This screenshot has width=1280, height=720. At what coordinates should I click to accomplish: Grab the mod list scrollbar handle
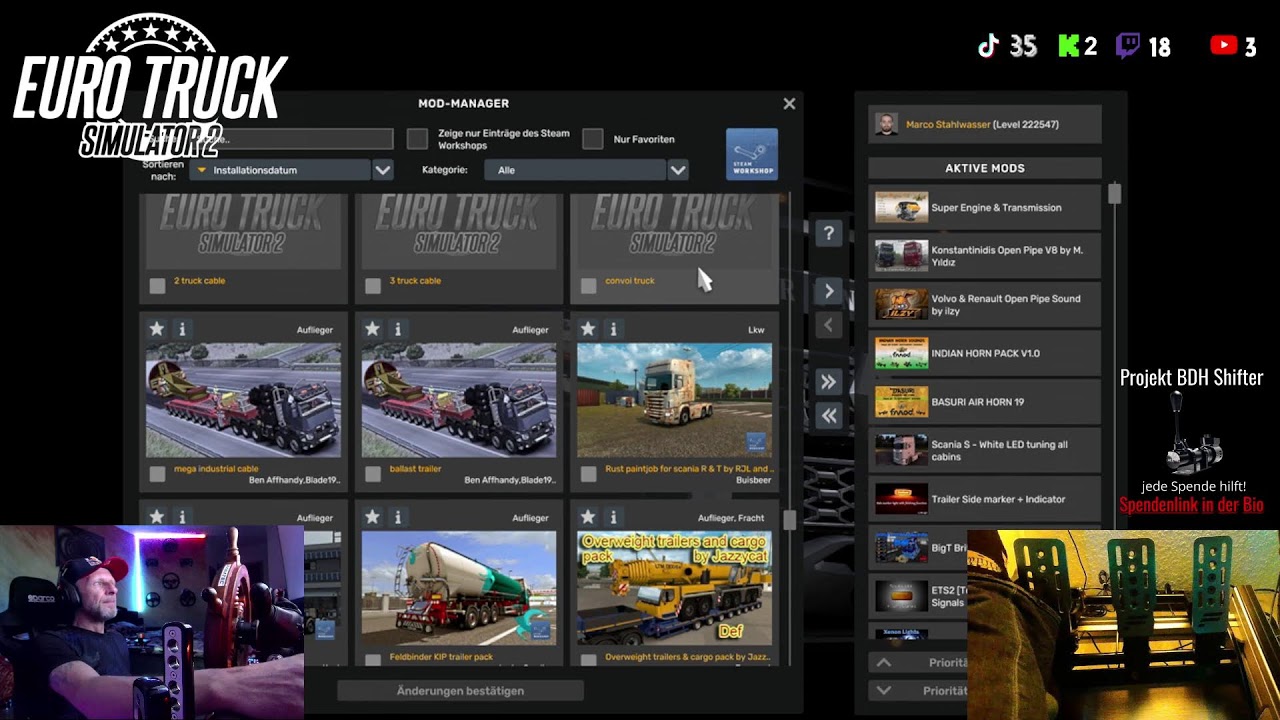790,520
